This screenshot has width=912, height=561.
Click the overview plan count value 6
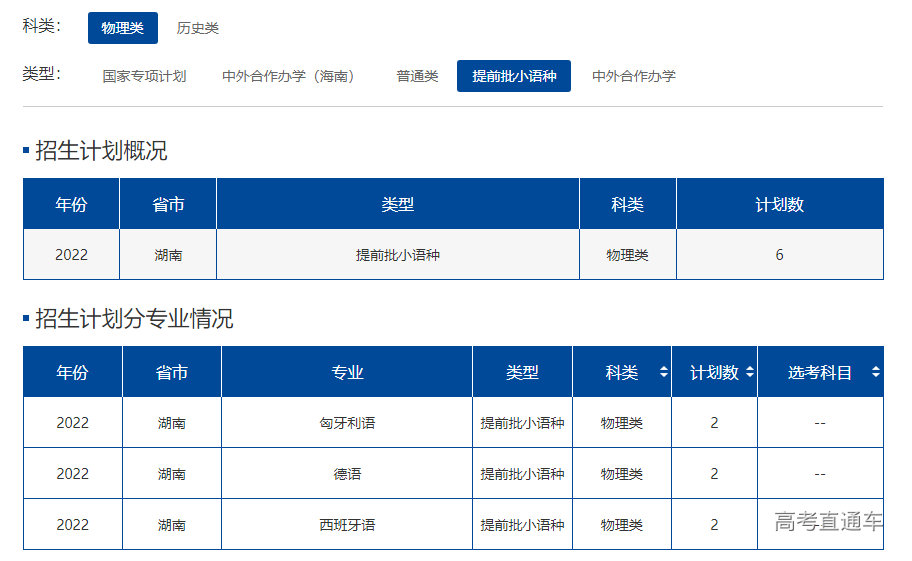779,255
